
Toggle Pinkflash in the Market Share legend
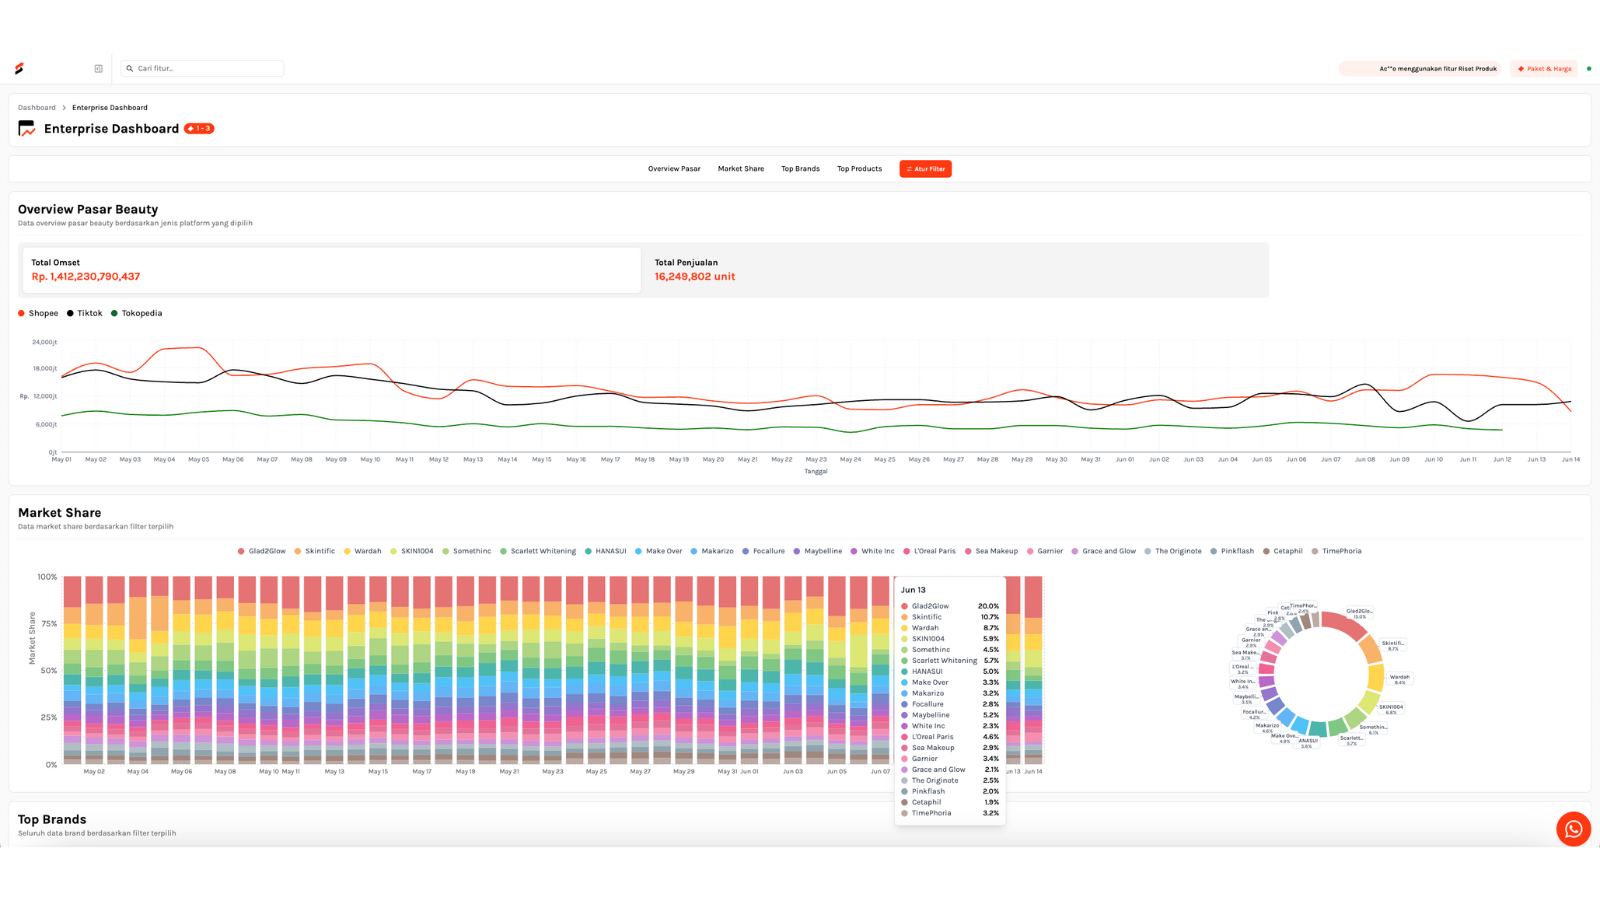click(x=1232, y=551)
